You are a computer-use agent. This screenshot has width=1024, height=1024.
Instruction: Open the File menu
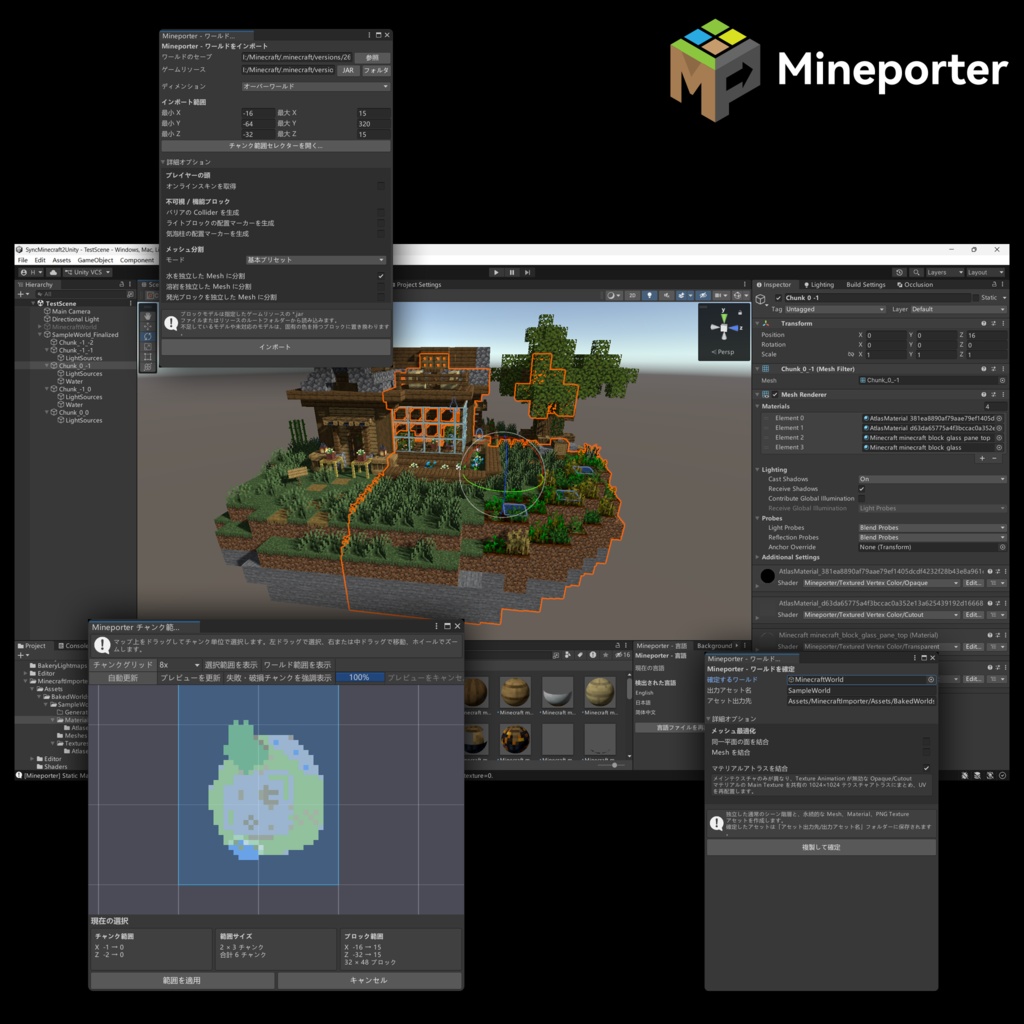[x=23, y=260]
